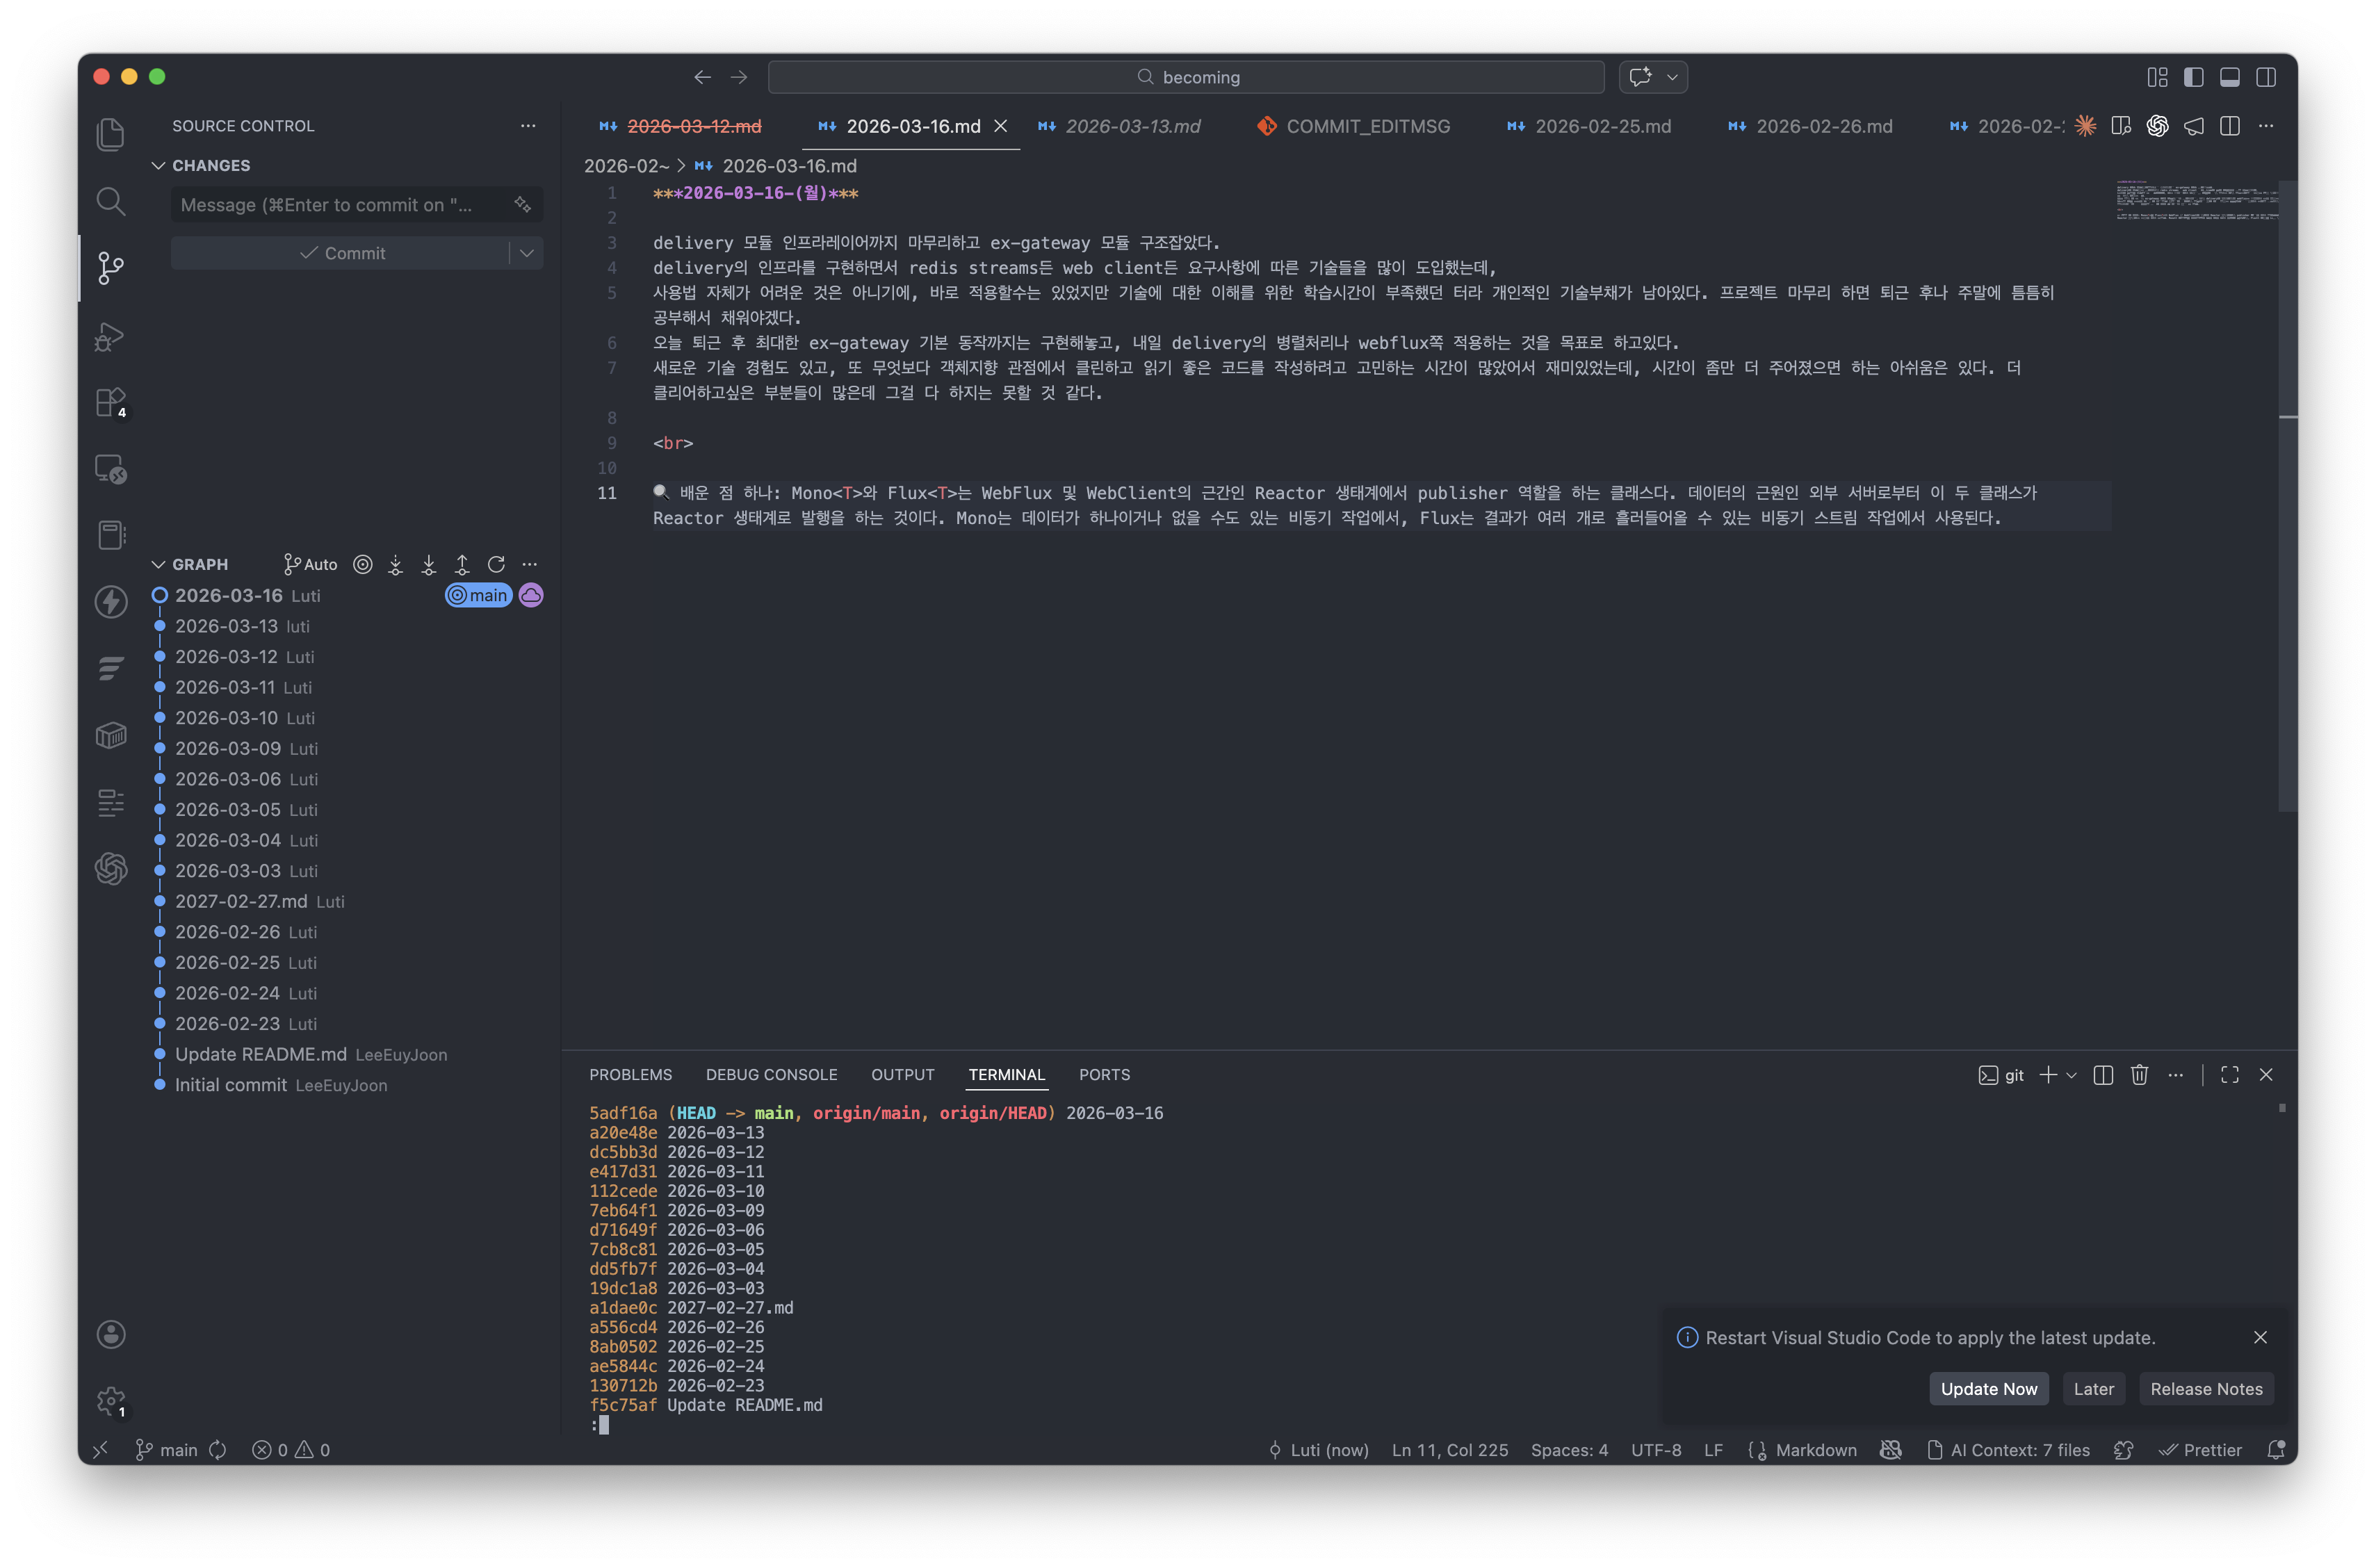Open Extensions view with badge
Viewport: 2376px width, 1568px height.
tap(110, 403)
